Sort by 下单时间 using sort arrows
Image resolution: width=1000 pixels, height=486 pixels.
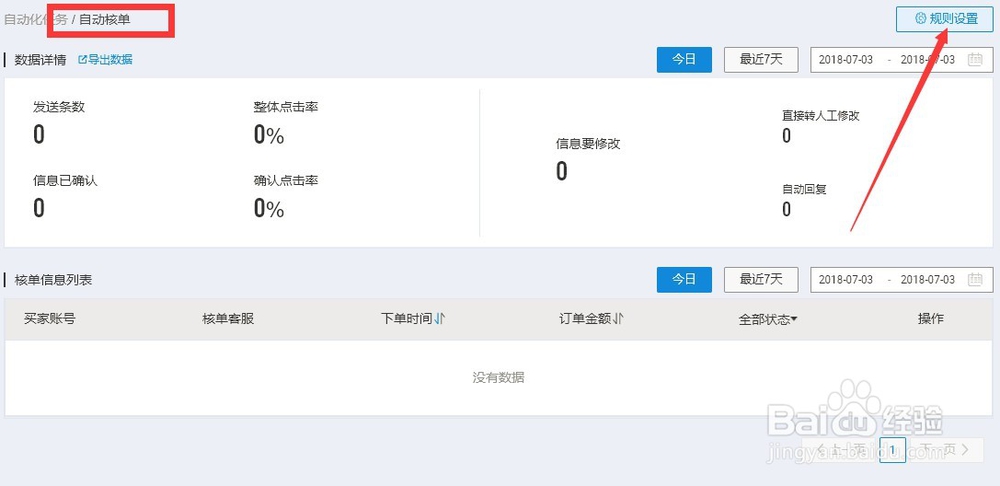[440, 319]
